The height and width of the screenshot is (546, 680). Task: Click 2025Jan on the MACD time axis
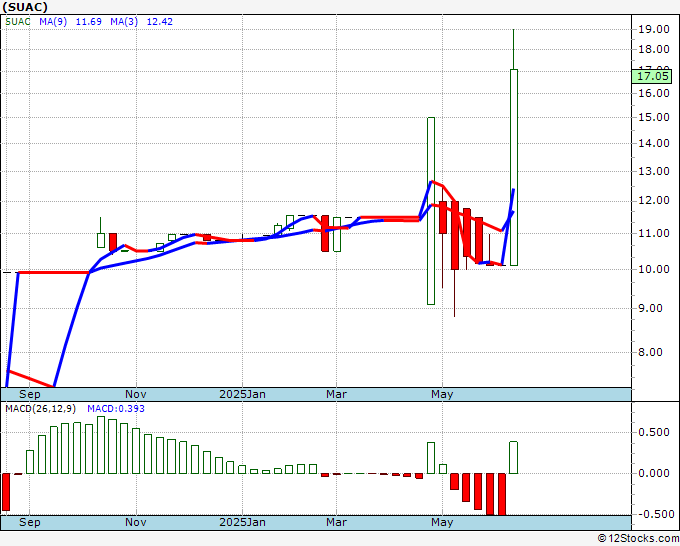pos(242,522)
